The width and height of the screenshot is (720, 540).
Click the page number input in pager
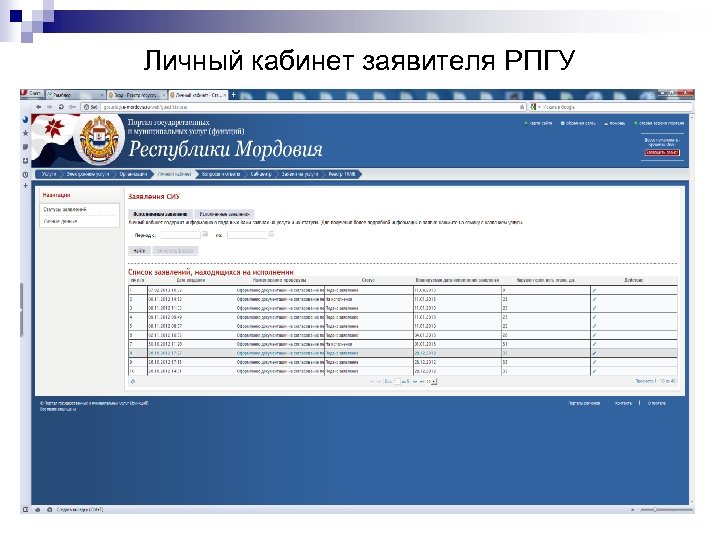pyautogui.click(x=397, y=382)
